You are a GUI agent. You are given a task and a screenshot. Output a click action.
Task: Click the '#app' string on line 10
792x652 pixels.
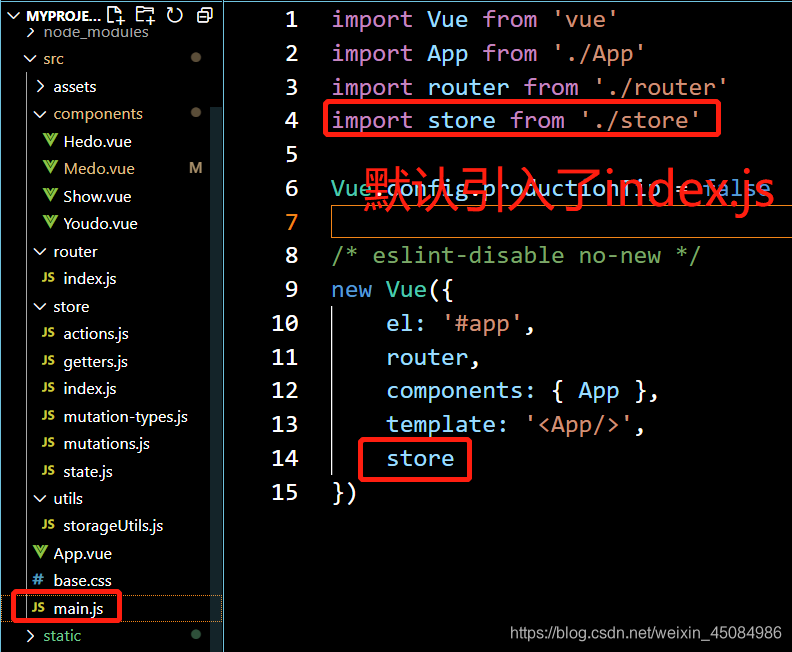(482, 324)
